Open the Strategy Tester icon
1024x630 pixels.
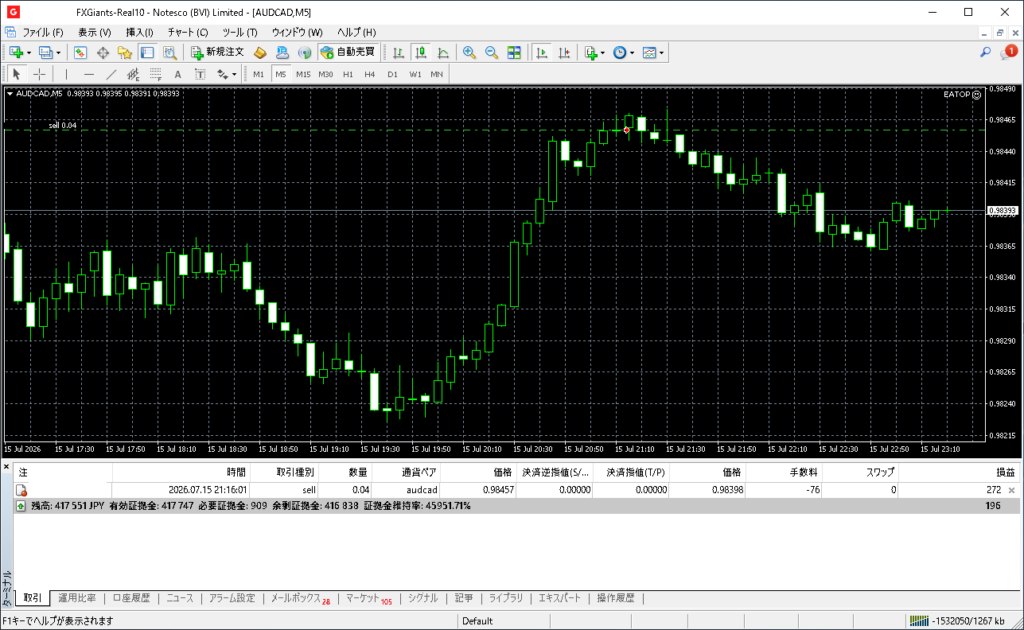click(x=170, y=53)
